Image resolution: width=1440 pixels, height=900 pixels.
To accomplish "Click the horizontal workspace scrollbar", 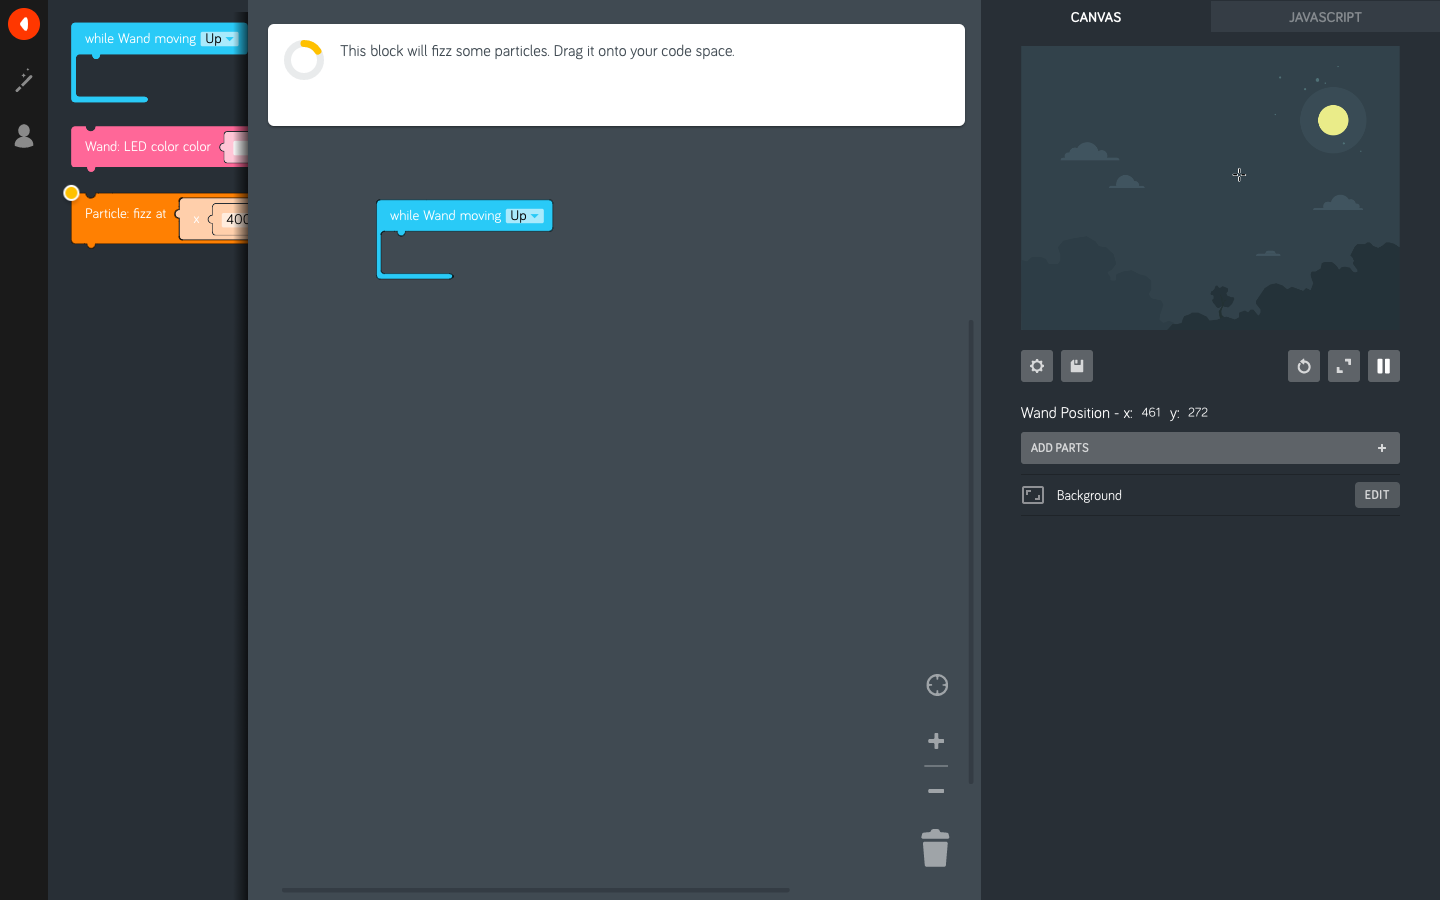I will [x=535, y=890].
